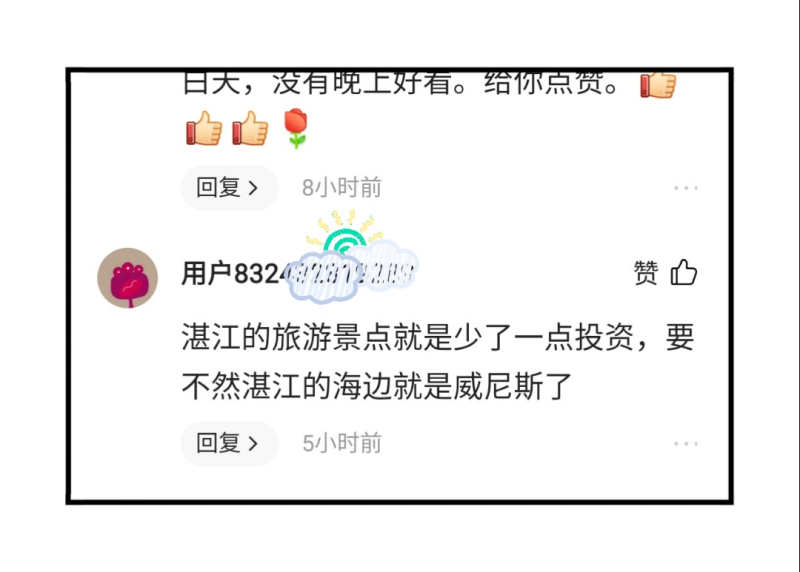Viewport: 800px width, 572px height.
Task: Click the 回复 button for the 5小时前 comment
Action: (229, 443)
